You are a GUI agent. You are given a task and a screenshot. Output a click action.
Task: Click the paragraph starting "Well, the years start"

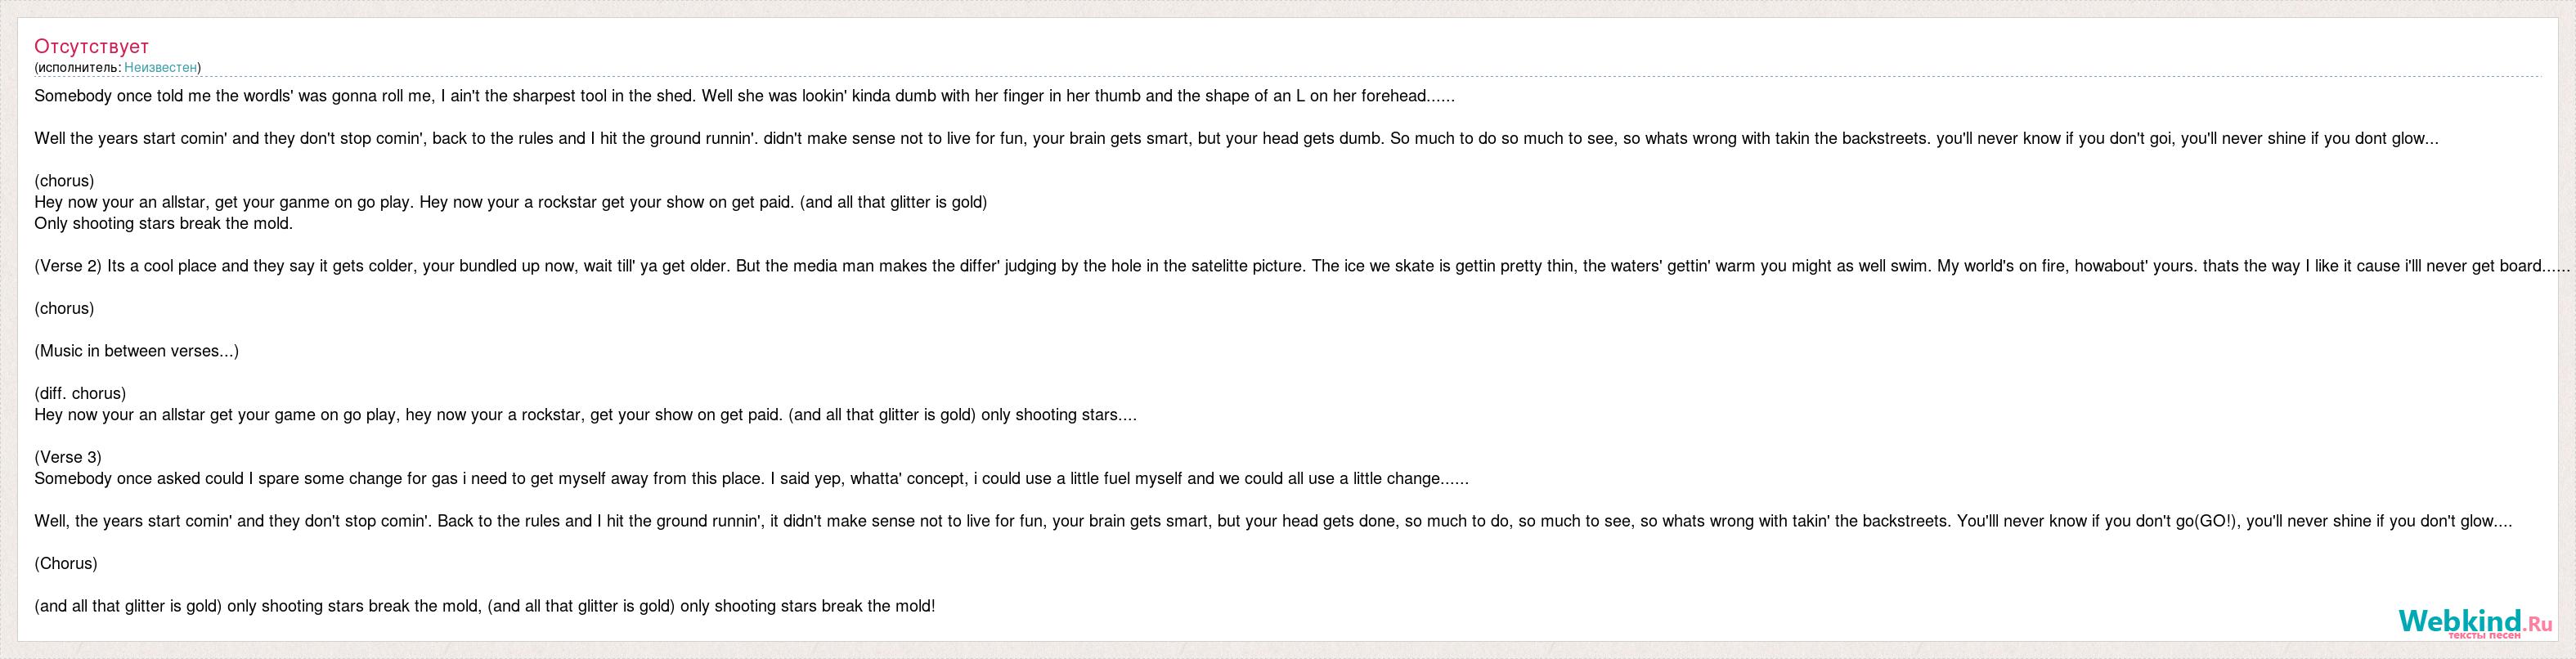[x=1273, y=521]
